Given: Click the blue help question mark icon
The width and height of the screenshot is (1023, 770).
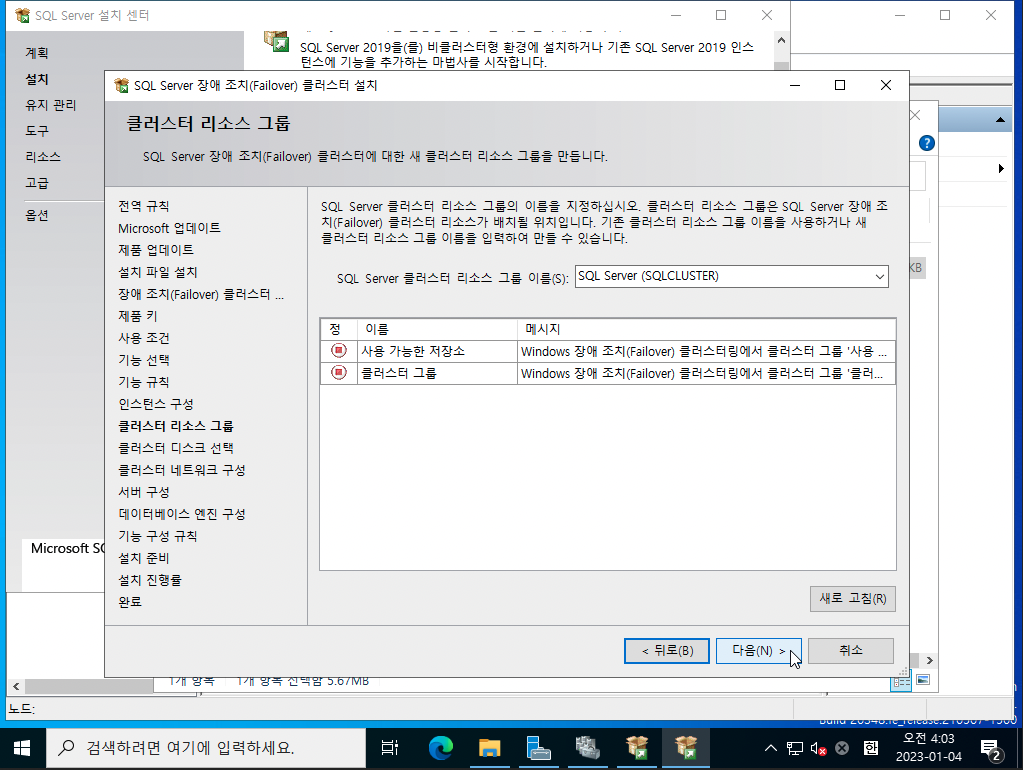Looking at the screenshot, I should click(926, 143).
